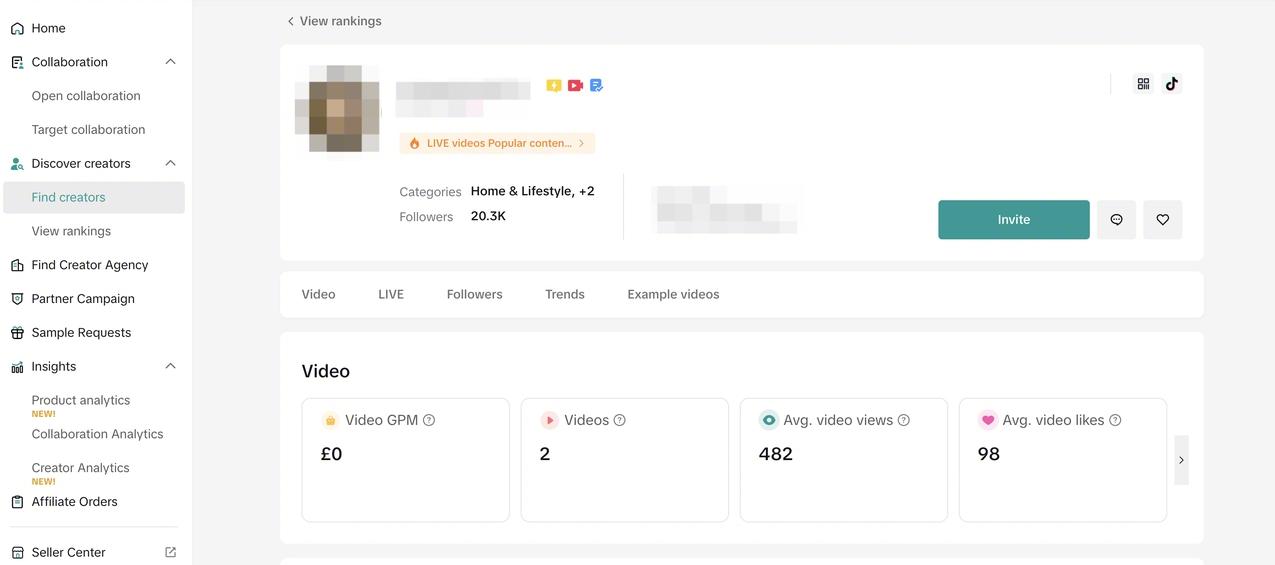
Task: Click the Avg. video views 482 value
Action: (x=776, y=454)
